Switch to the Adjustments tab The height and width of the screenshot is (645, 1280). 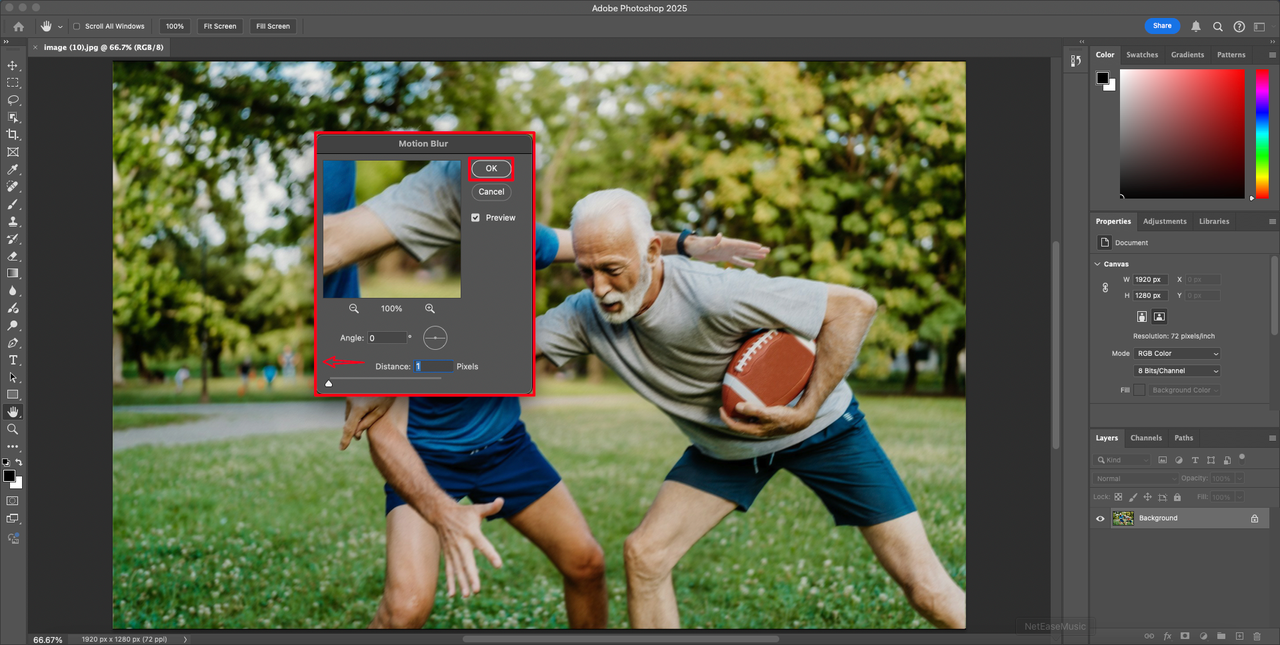pos(1164,221)
